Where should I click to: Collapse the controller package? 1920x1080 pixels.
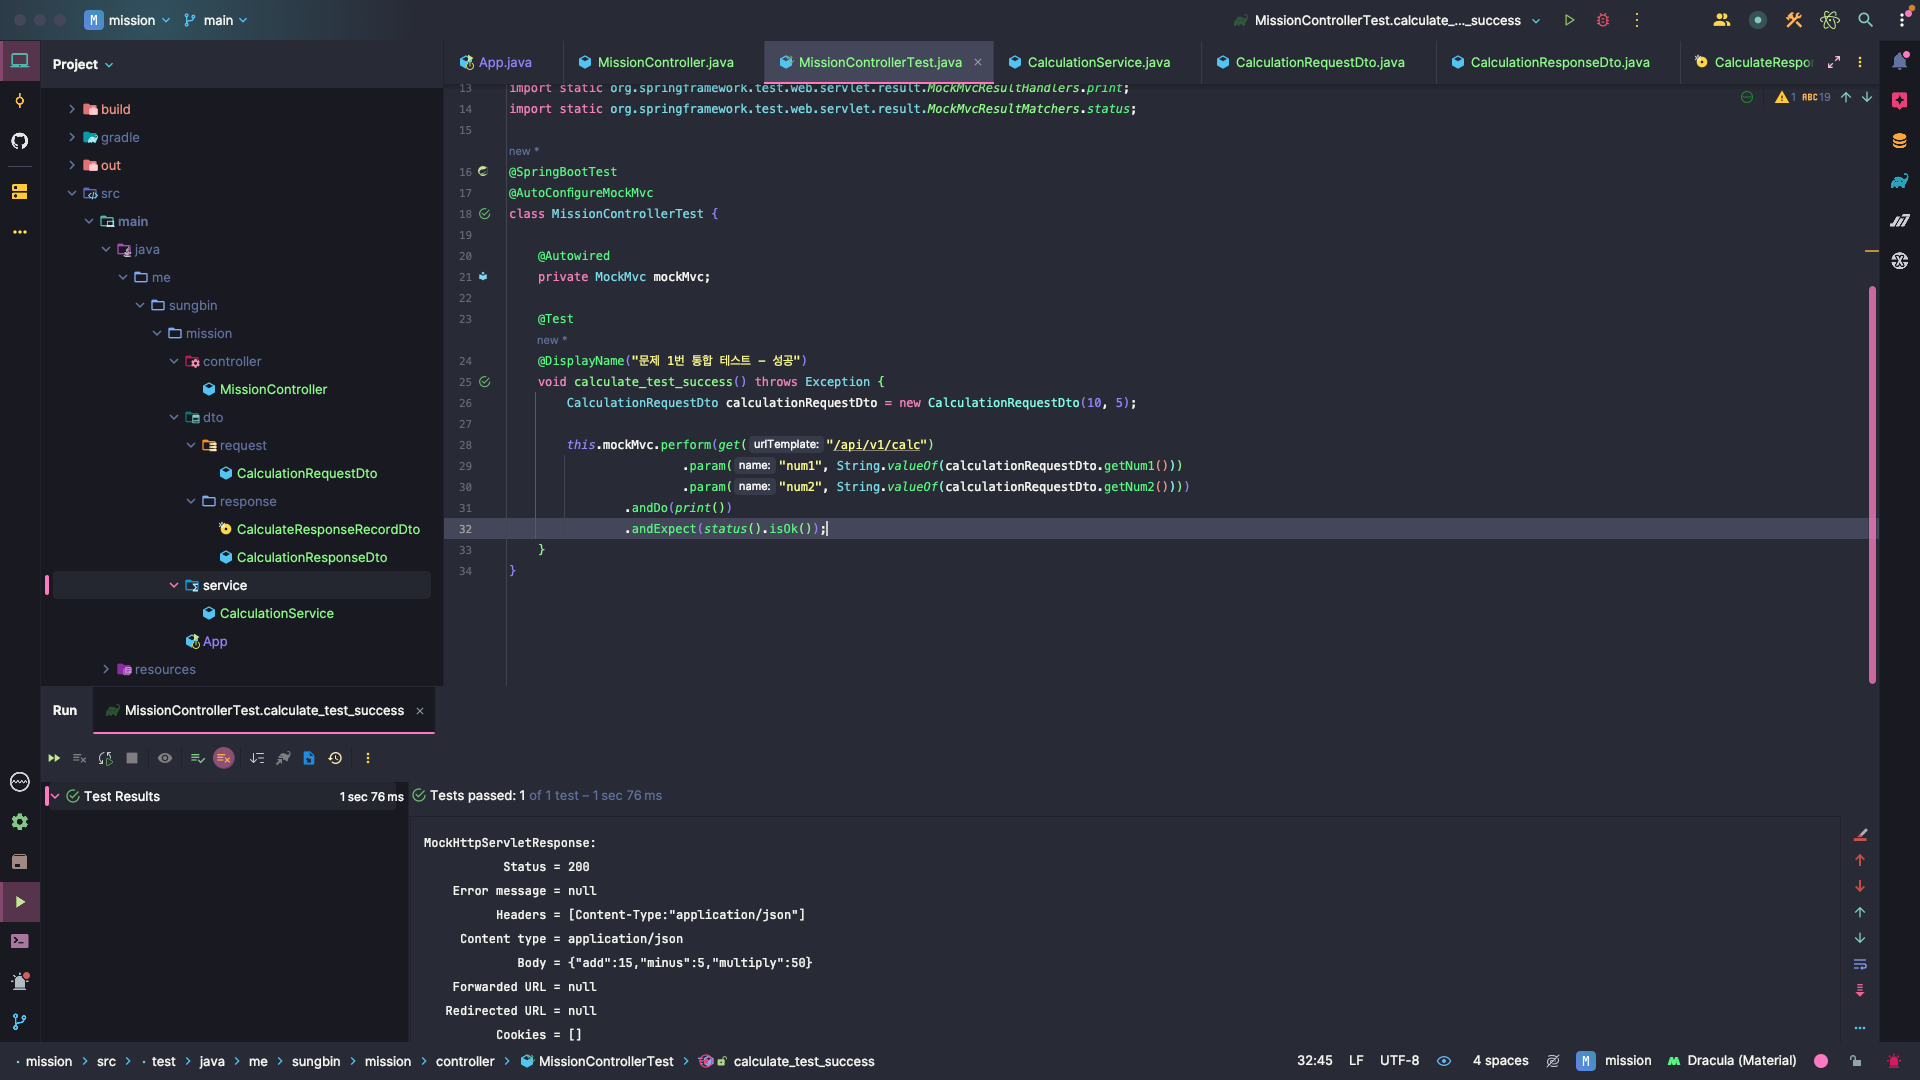coord(174,361)
